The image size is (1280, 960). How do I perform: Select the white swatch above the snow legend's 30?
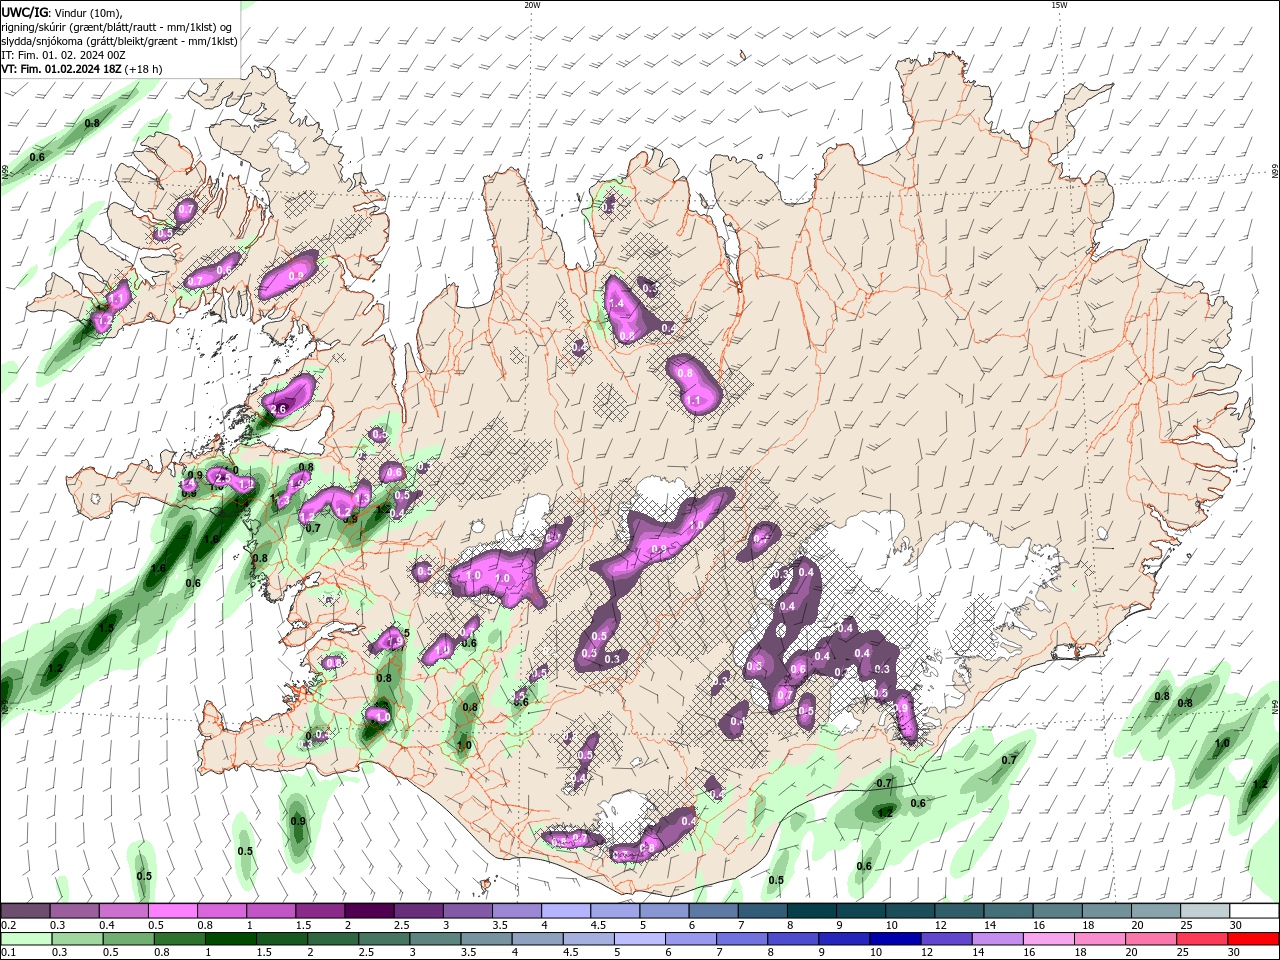pyautogui.click(x=1254, y=911)
